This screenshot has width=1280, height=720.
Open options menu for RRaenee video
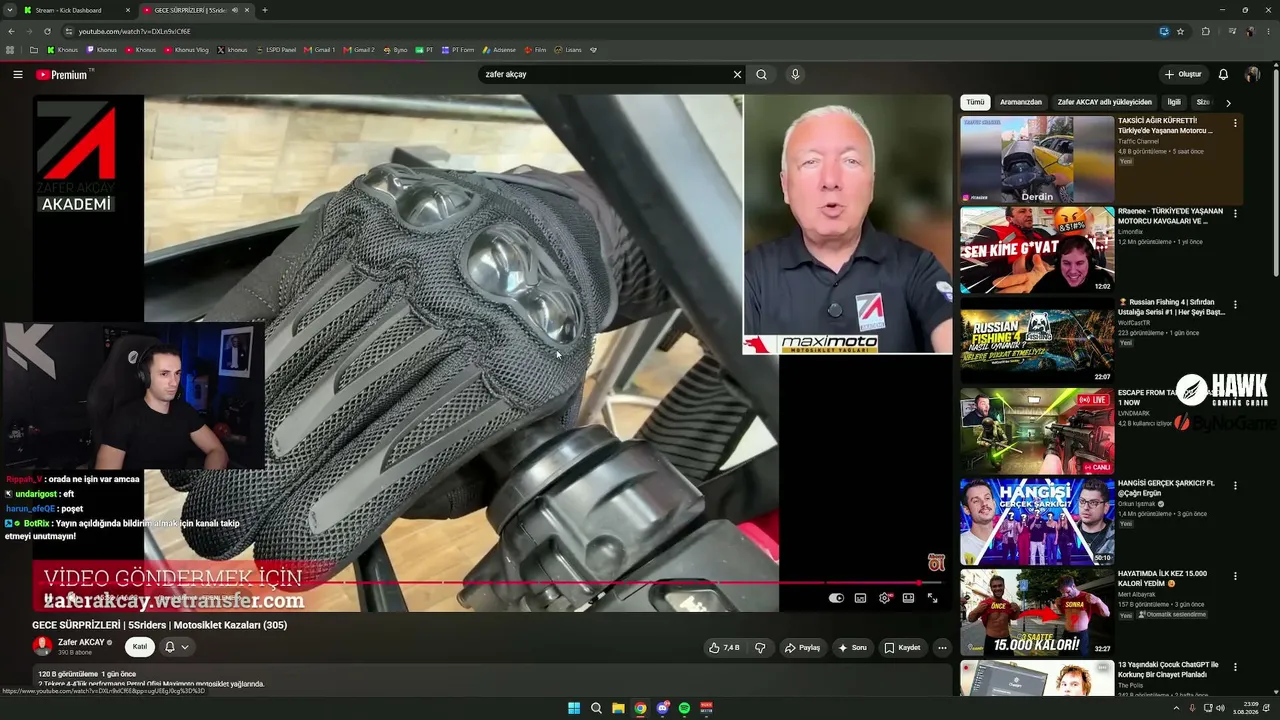point(1235,214)
